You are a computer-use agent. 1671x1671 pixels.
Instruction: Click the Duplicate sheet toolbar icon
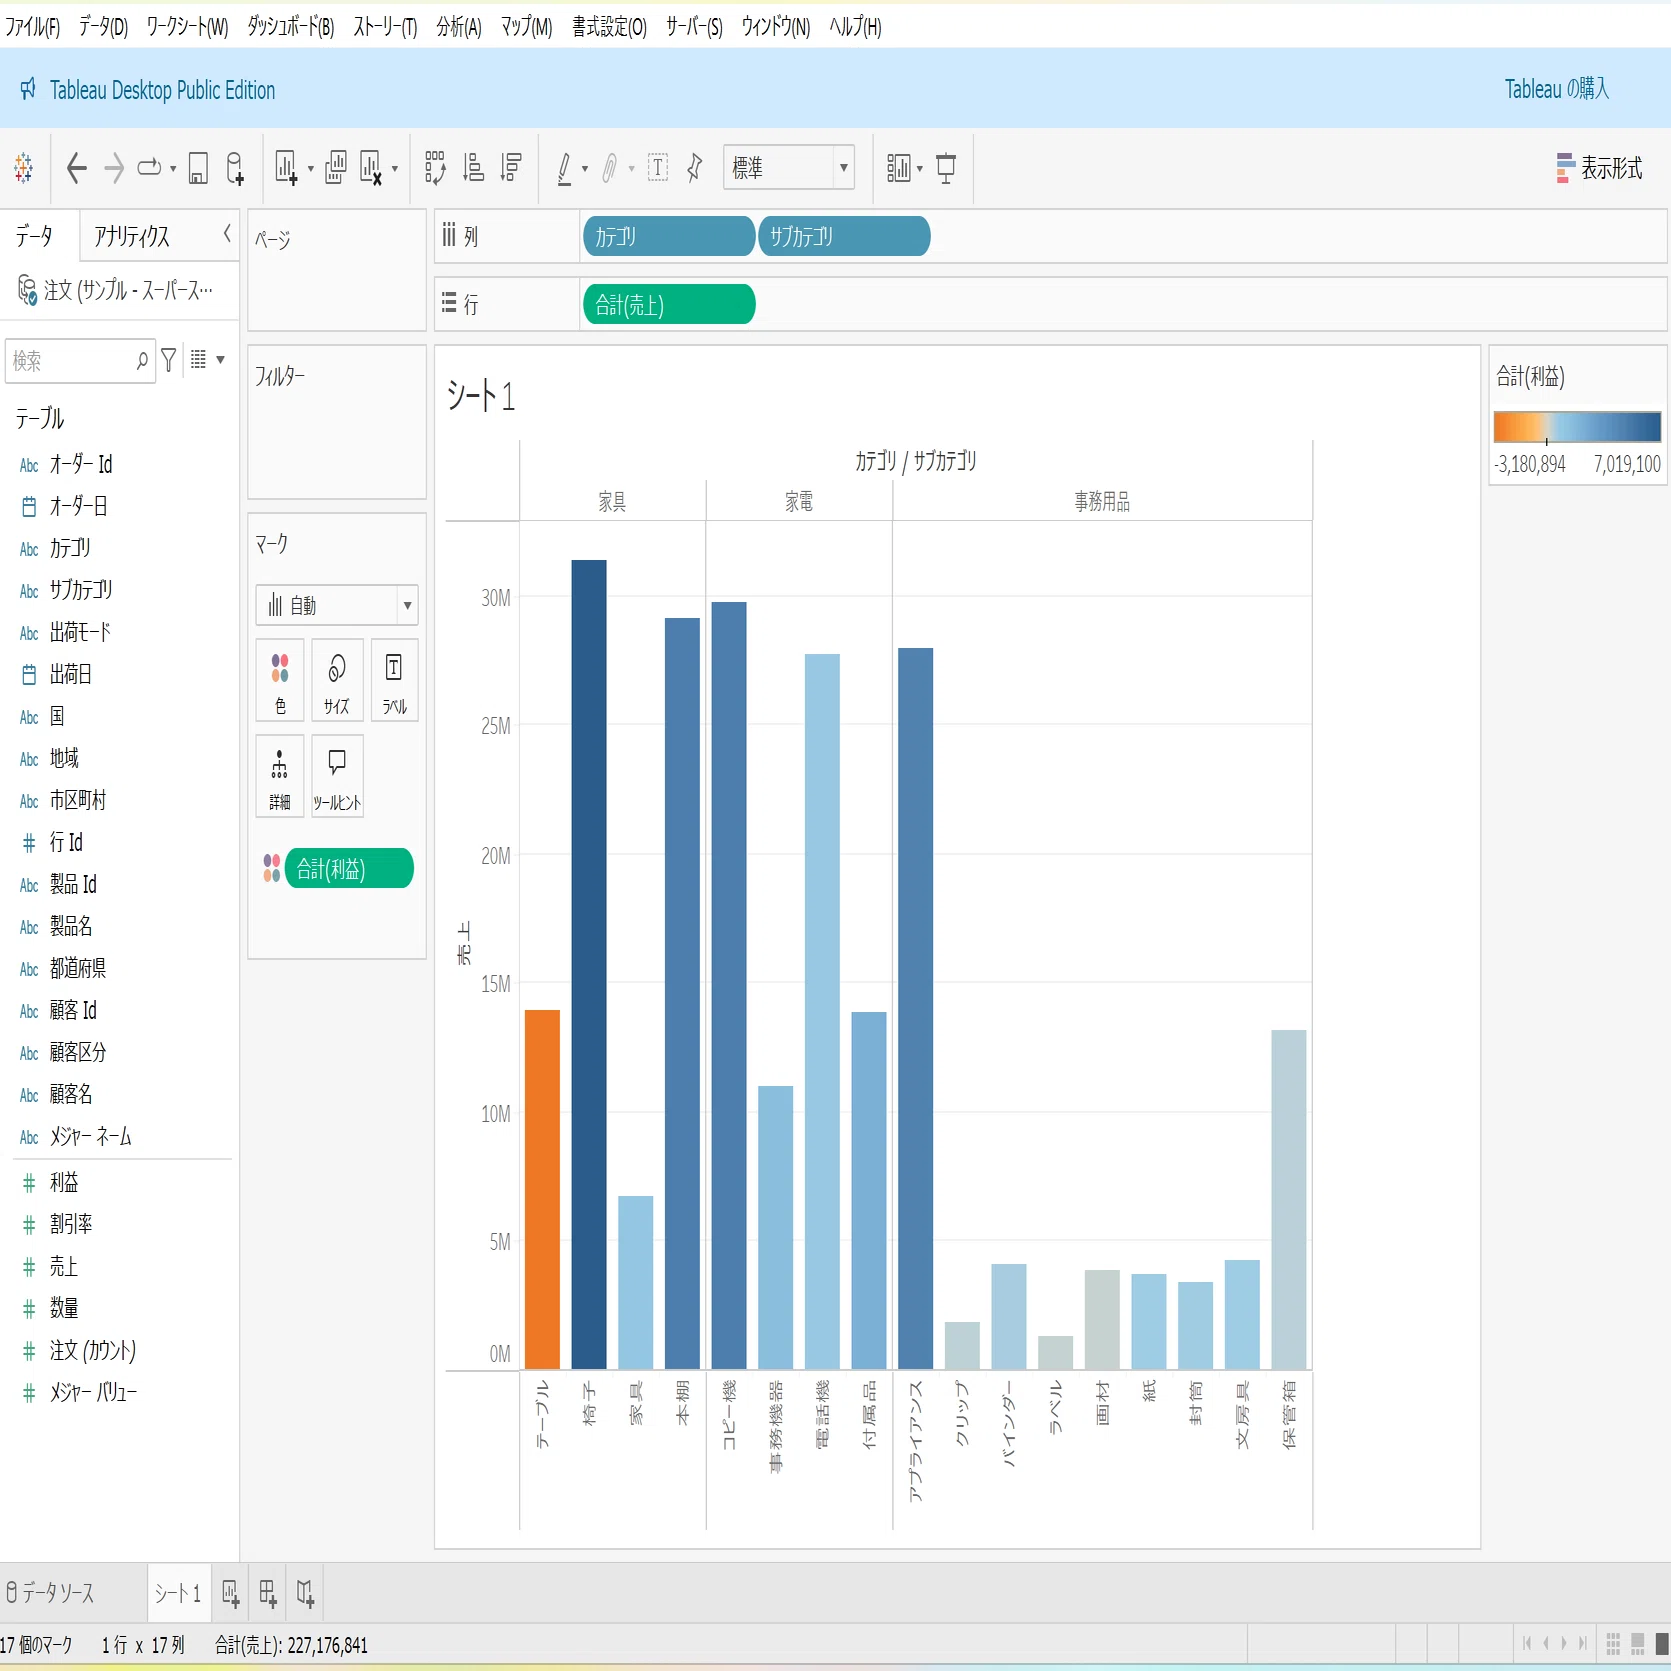pos(336,168)
